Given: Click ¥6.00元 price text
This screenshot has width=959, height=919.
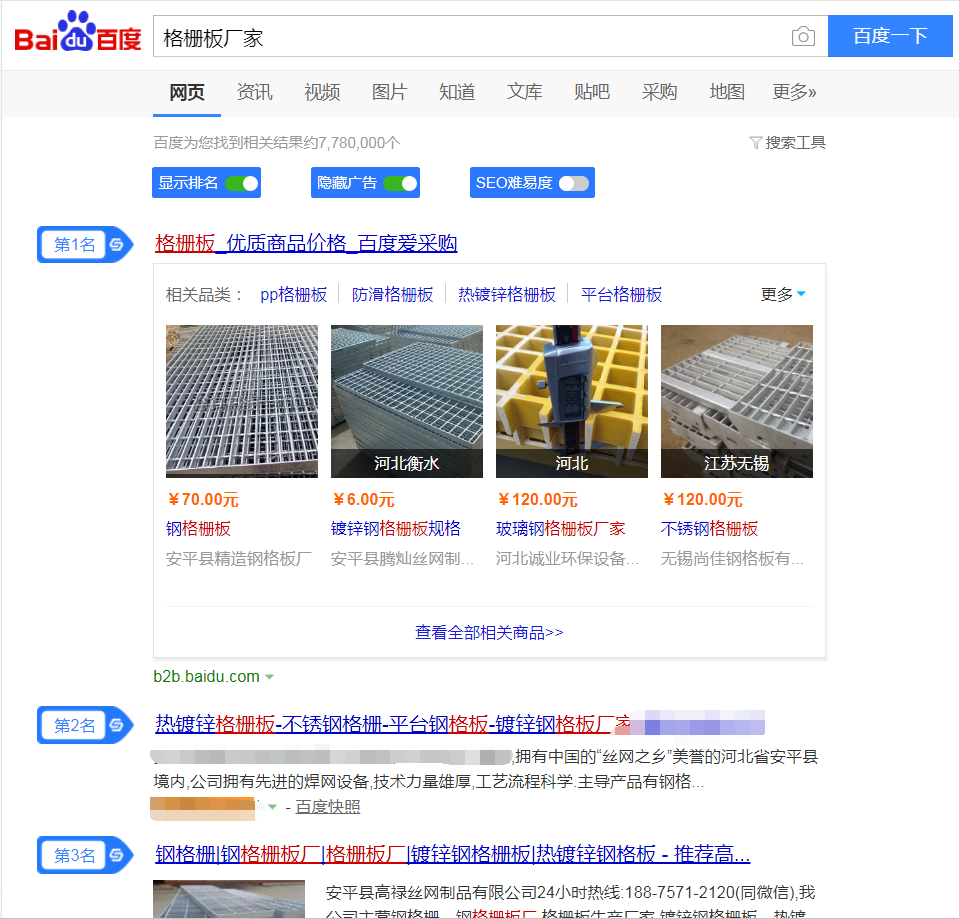Looking at the screenshot, I should pyautogui.click(x=363, y=500).
